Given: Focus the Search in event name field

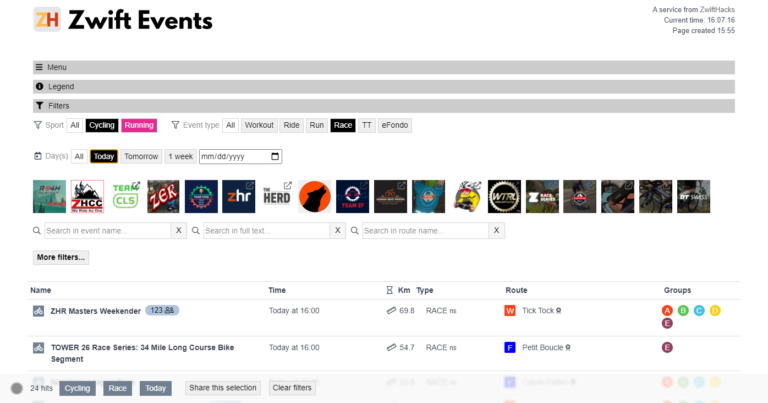Looking at the screenshot, I should coord(107,231).
